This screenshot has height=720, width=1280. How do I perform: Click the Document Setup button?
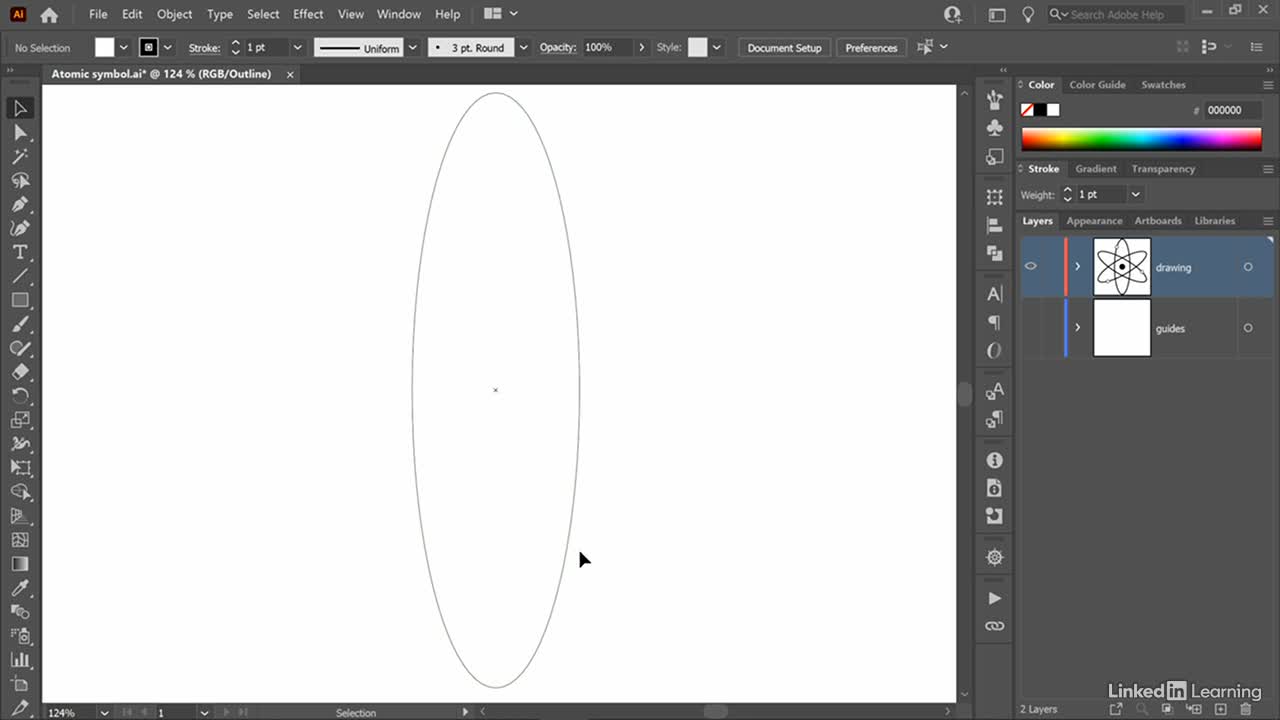[784, 48]
